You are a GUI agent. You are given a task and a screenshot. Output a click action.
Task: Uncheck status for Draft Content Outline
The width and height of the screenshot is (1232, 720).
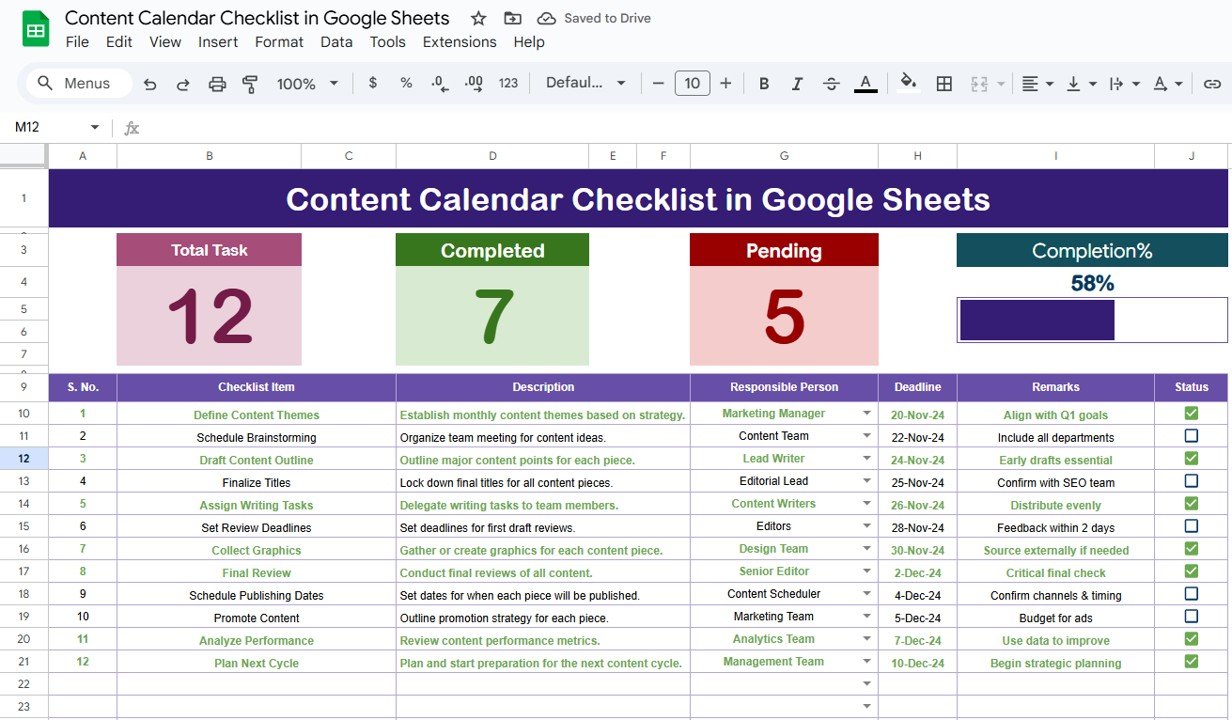[1191, 458]
